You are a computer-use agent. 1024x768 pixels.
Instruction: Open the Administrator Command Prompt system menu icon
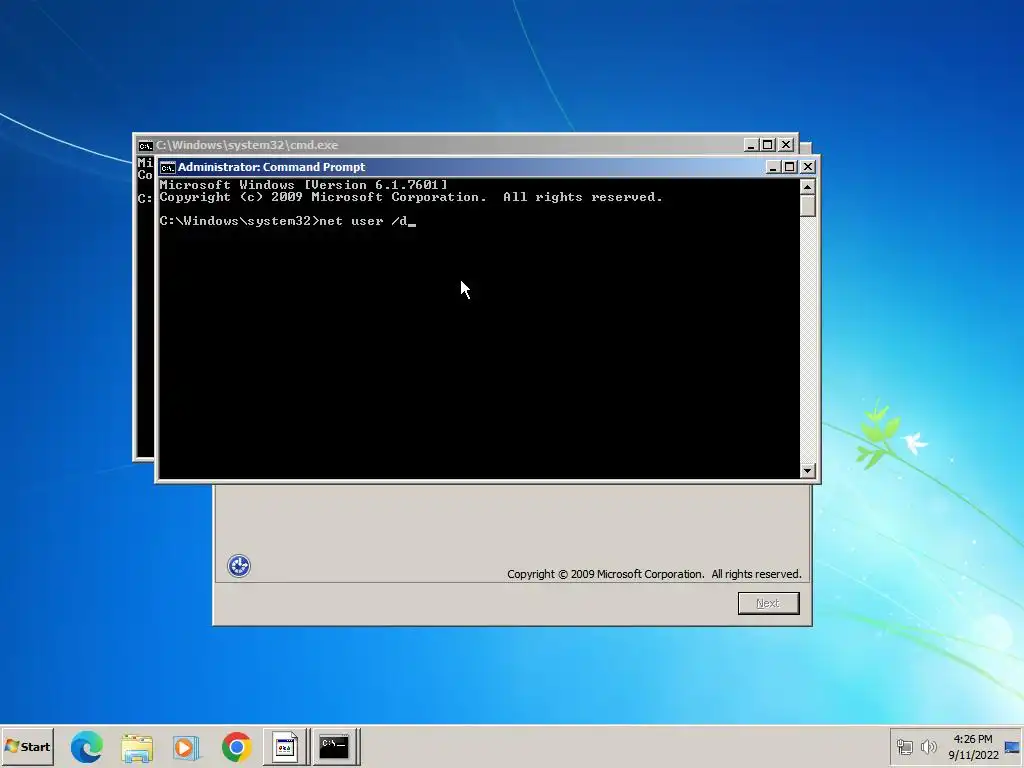pos(168,167)
